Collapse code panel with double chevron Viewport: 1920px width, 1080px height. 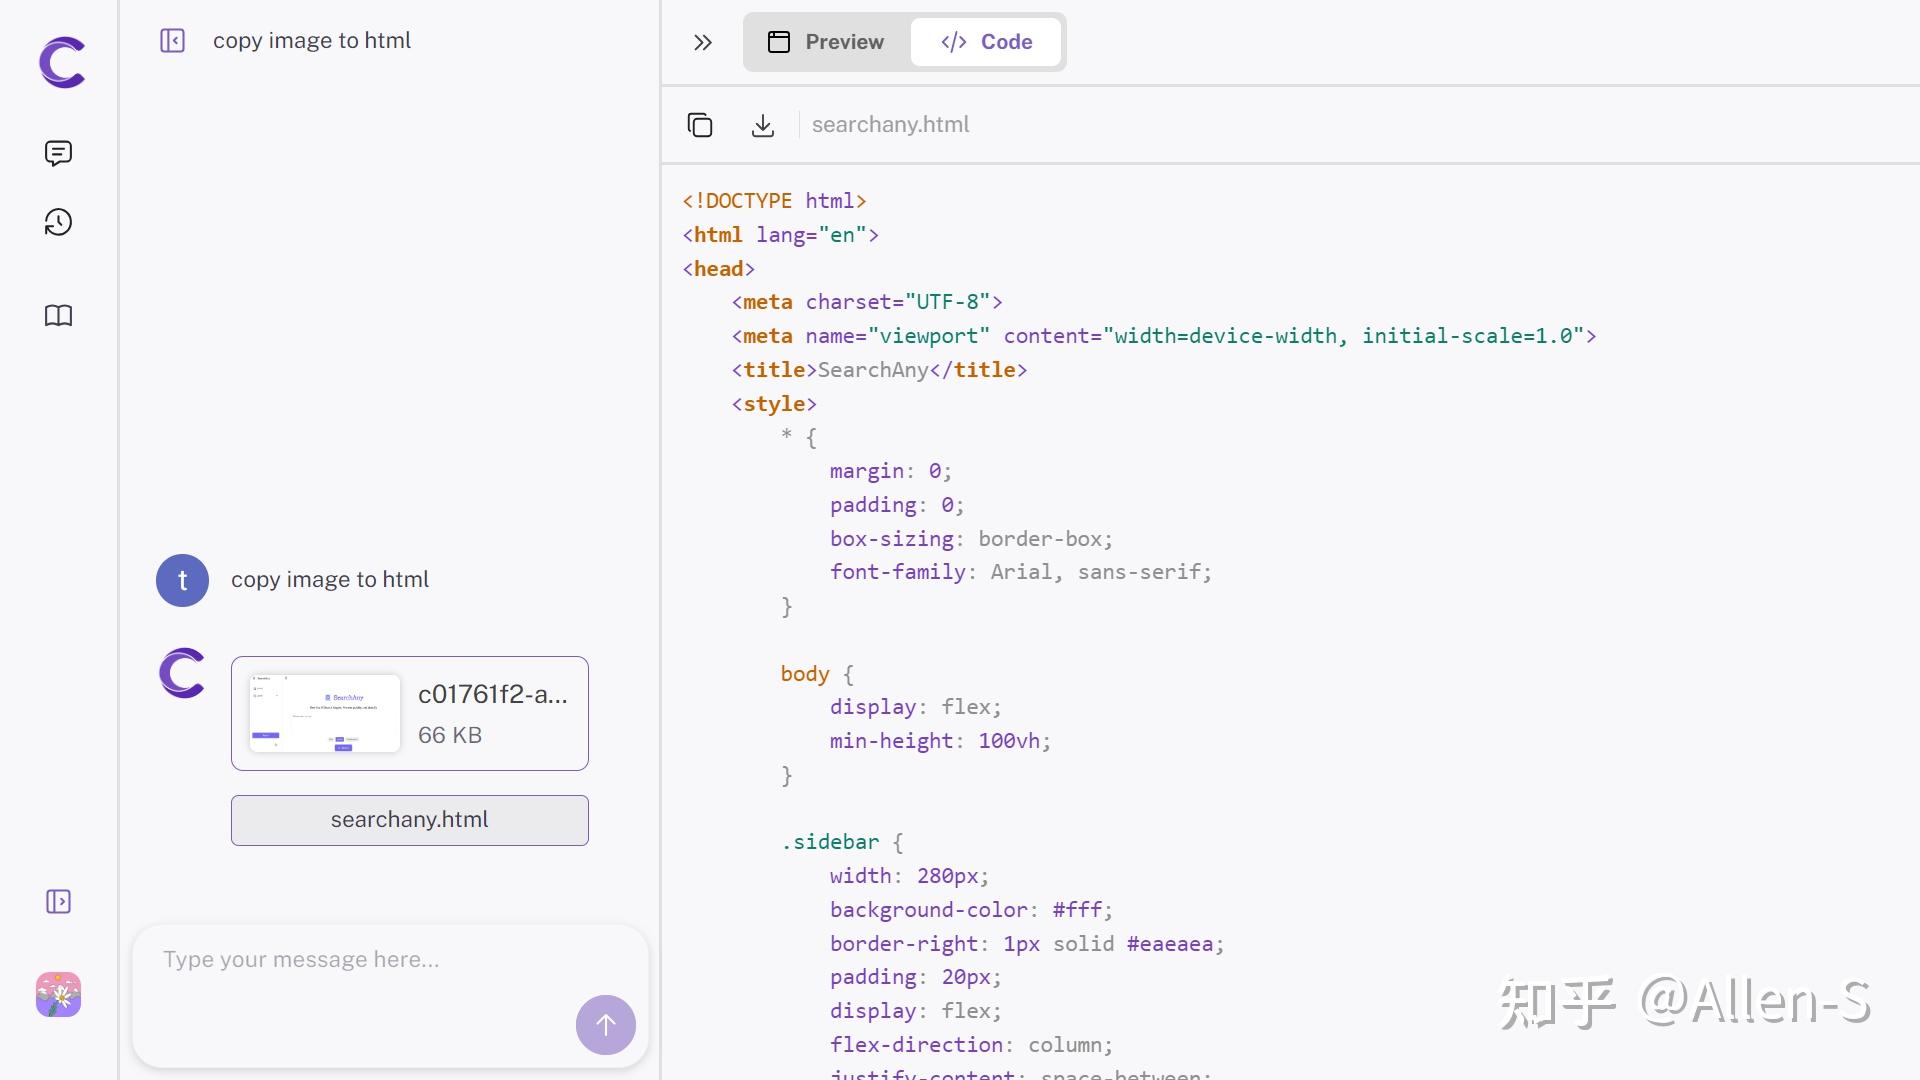coord(703,42)
